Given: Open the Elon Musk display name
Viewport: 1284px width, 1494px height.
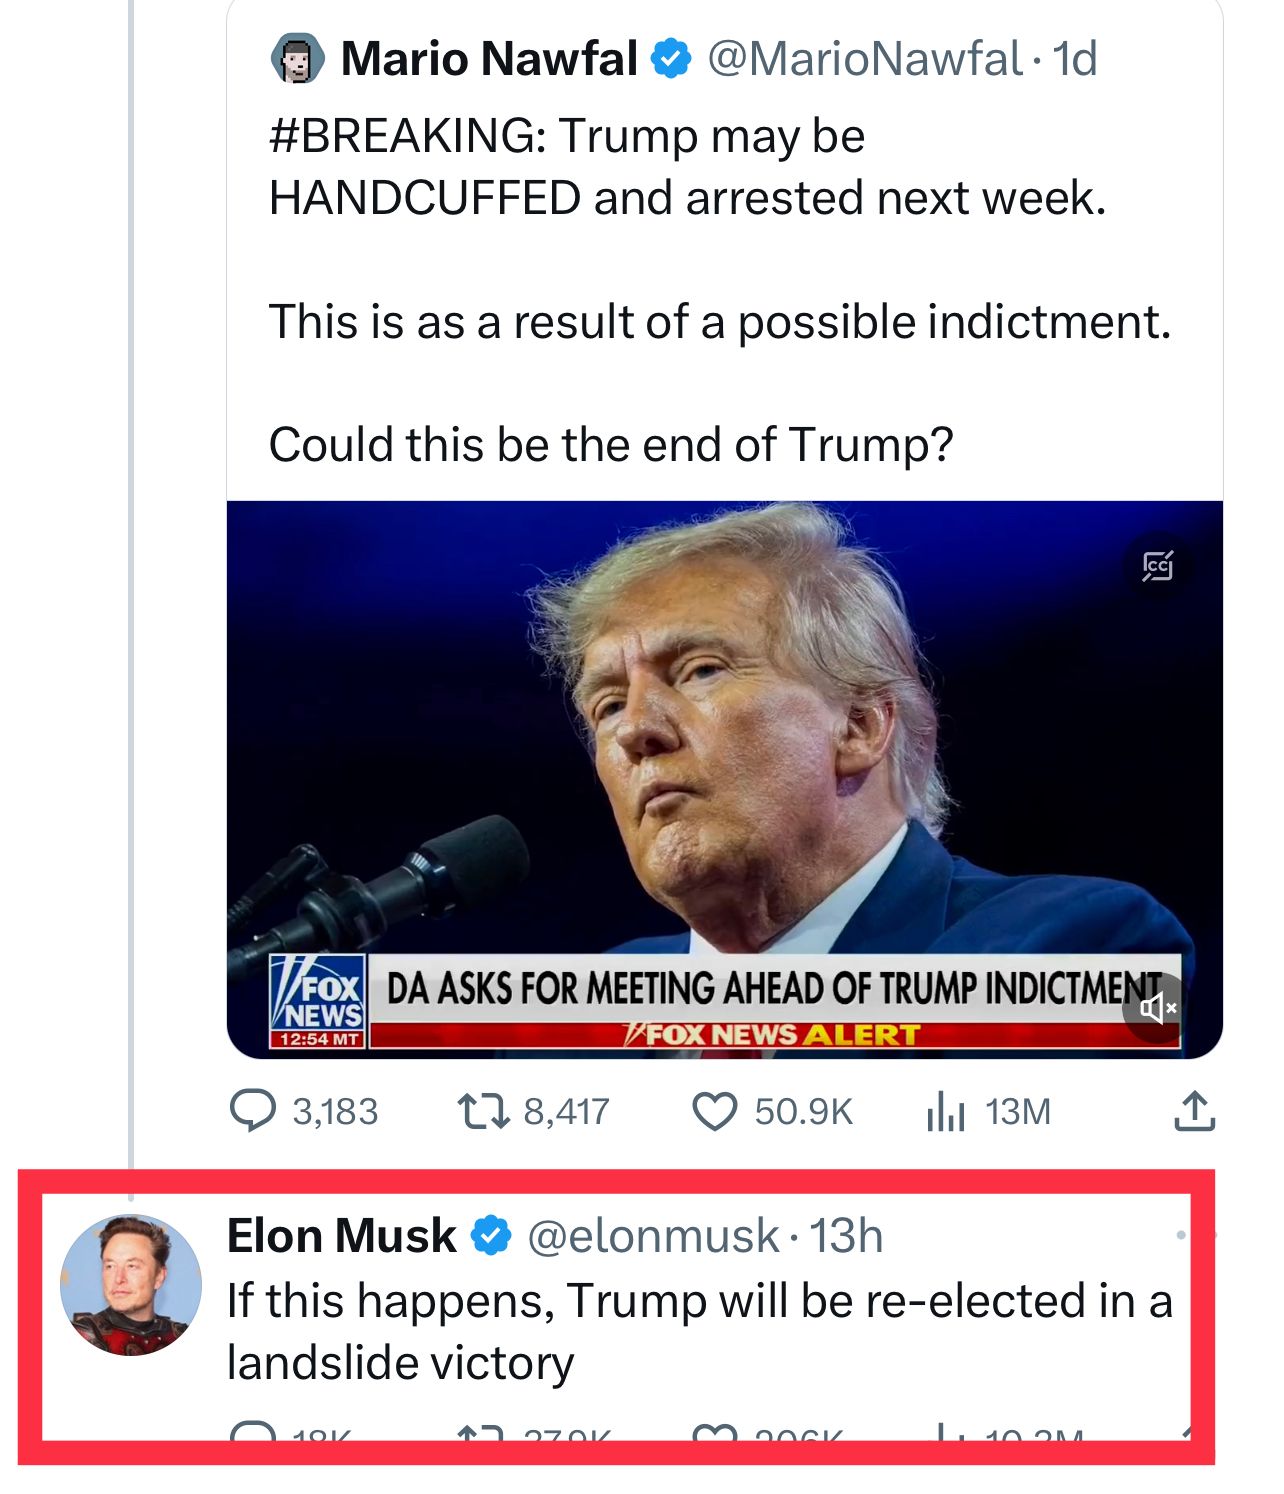Looking at the screenshot, I should click(341, 1236).
